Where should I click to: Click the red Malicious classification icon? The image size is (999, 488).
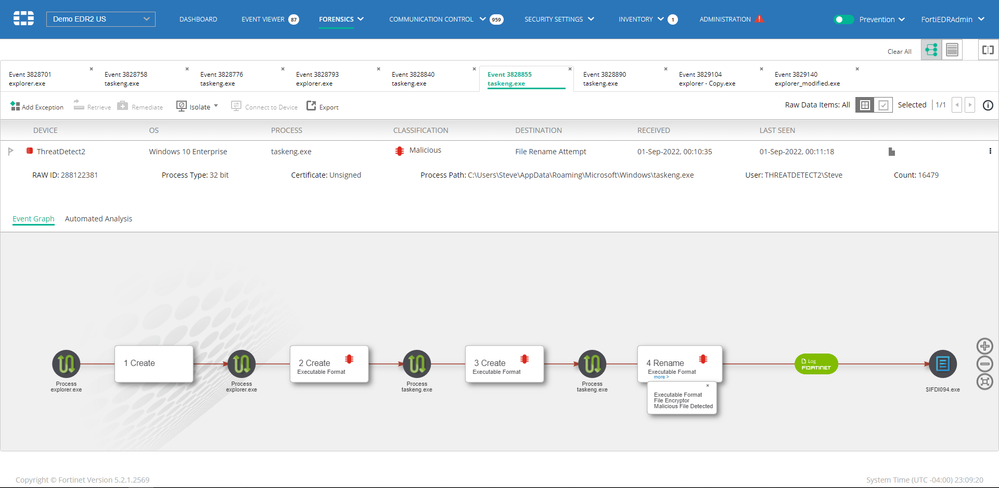click(x=399, y=151)
